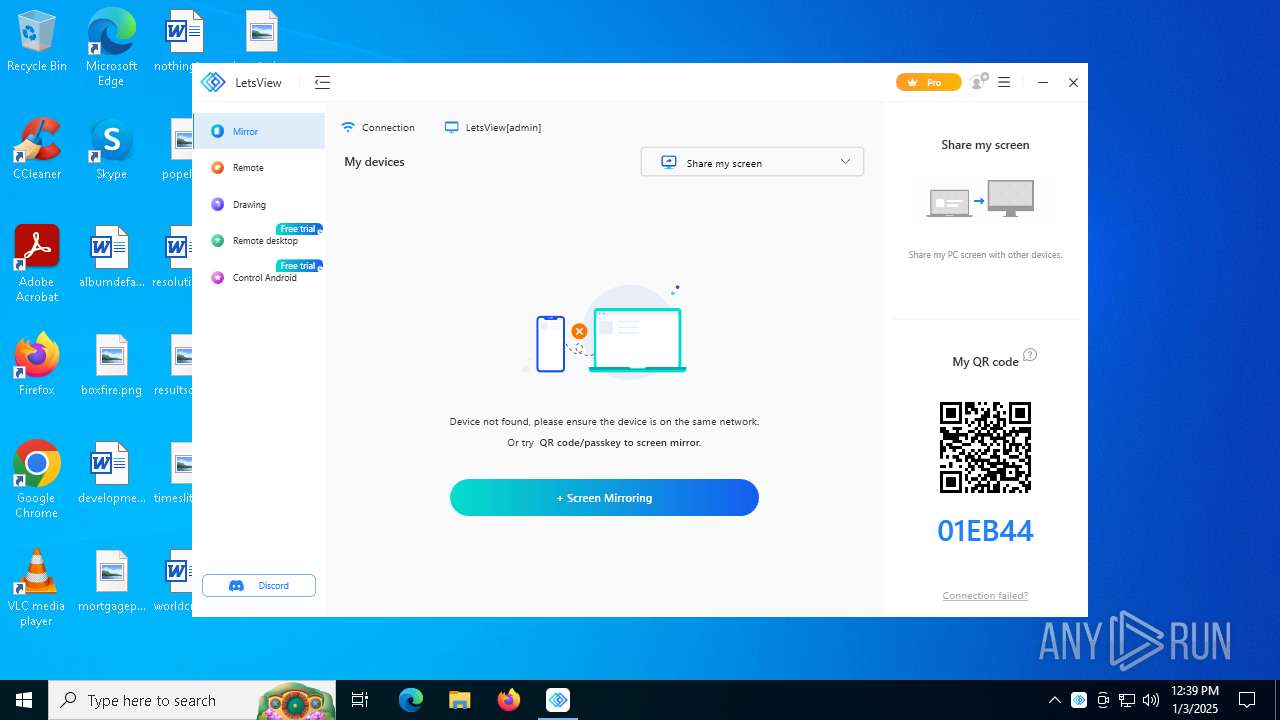Open Firefox desktop shortcut

click(x=37, y=365)
